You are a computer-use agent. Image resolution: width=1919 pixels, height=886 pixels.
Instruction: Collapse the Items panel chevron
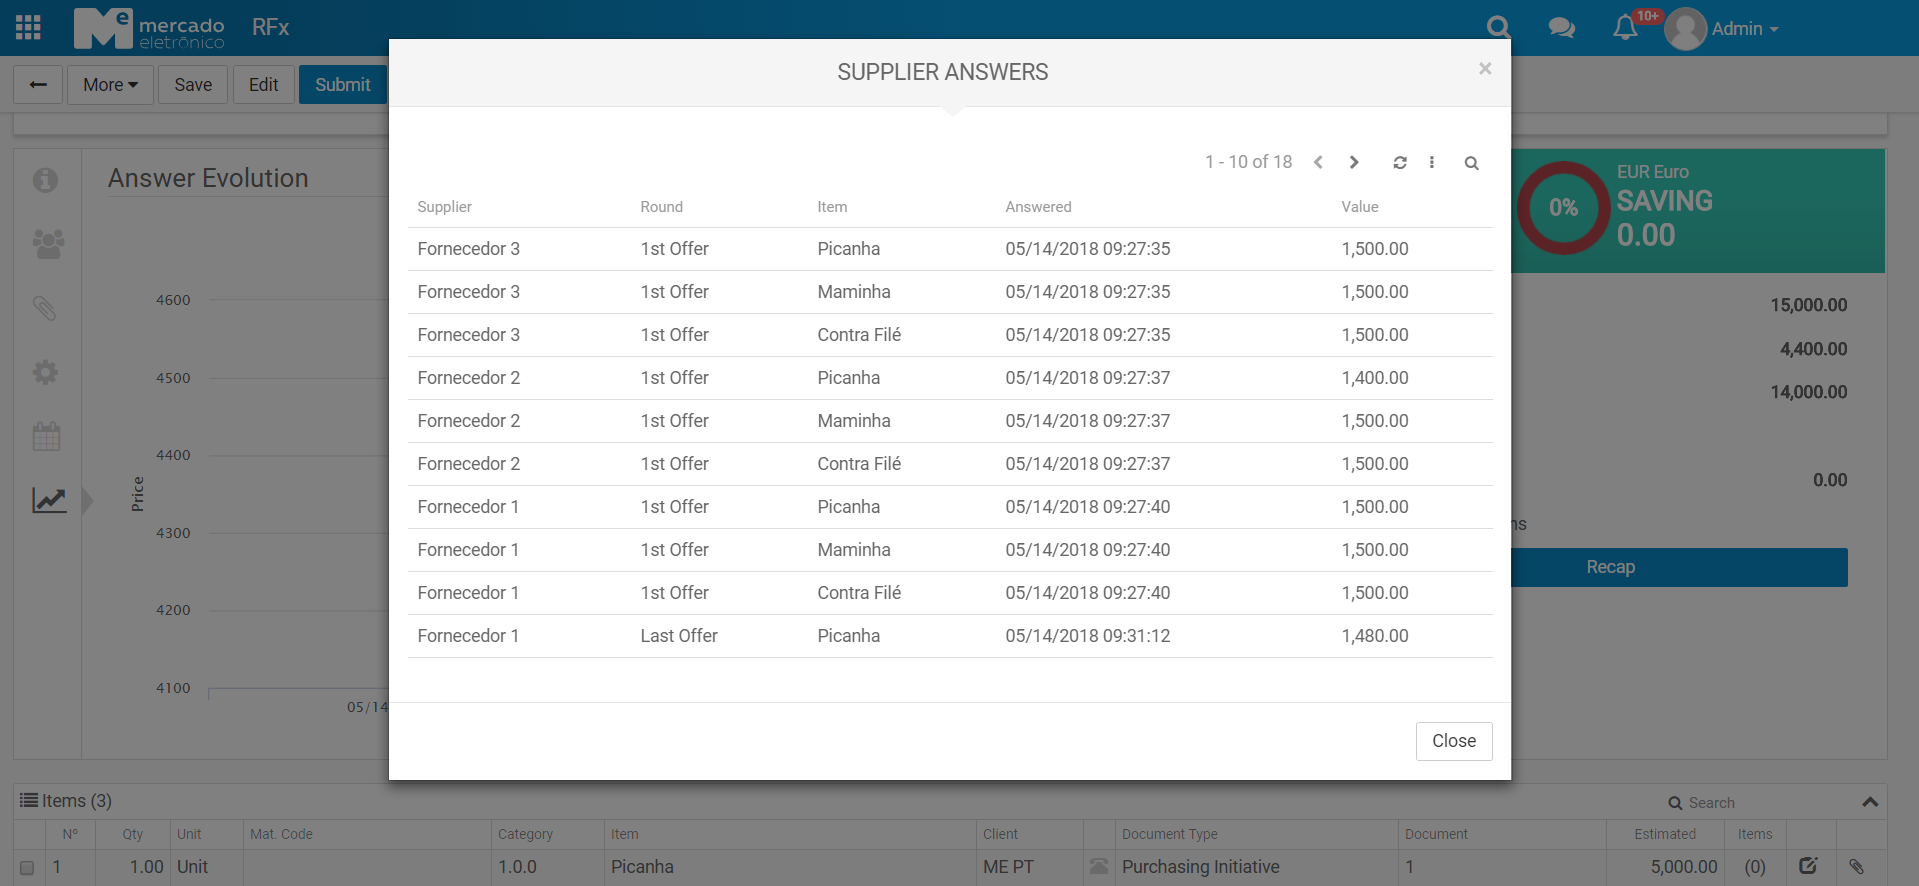(x=1870, y=802)
